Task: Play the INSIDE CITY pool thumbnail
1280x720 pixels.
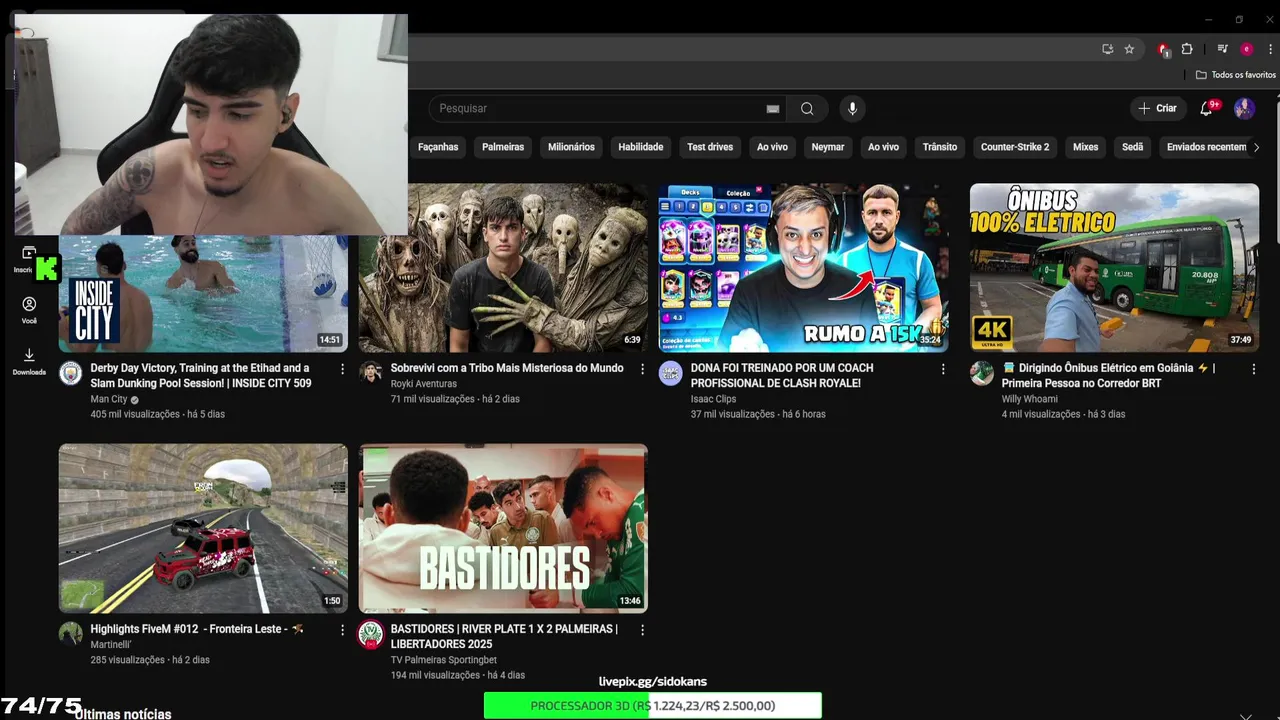Action: point(203,293)
